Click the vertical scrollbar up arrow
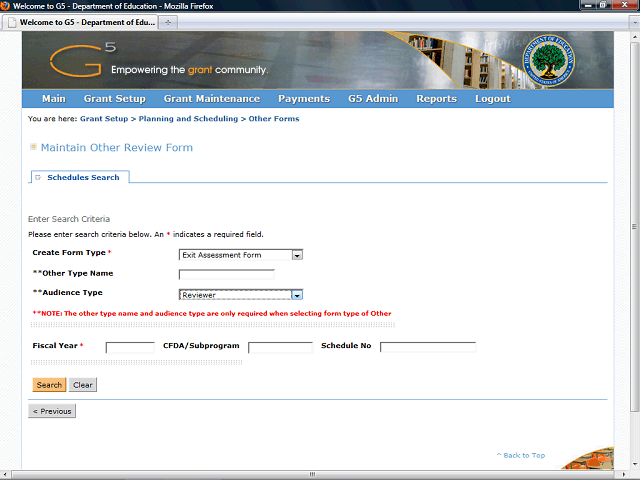Screen dimensions: 640x480 pyautogui.click(x=635, y=37)
